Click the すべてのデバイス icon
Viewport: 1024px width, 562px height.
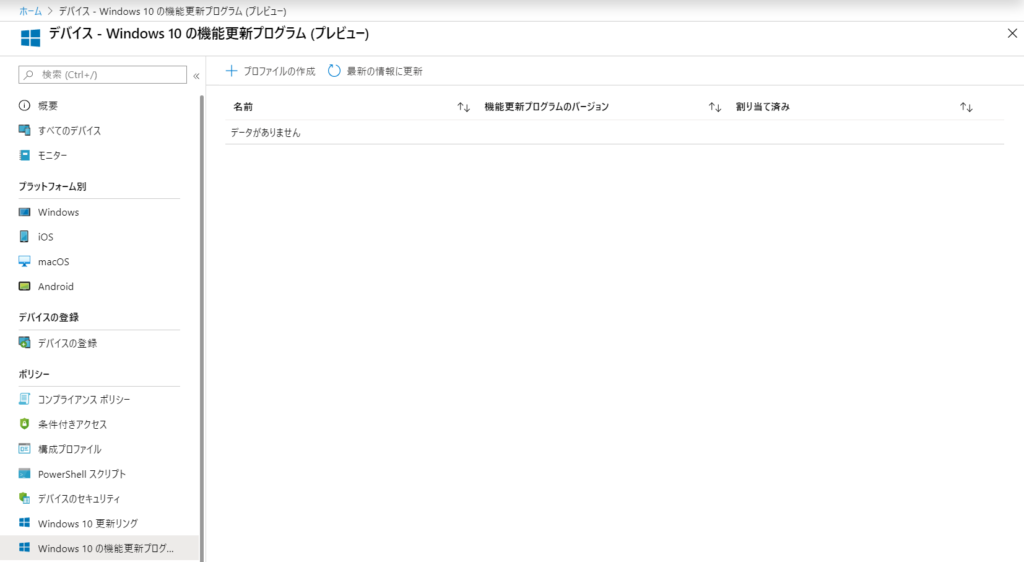[24, 131]
